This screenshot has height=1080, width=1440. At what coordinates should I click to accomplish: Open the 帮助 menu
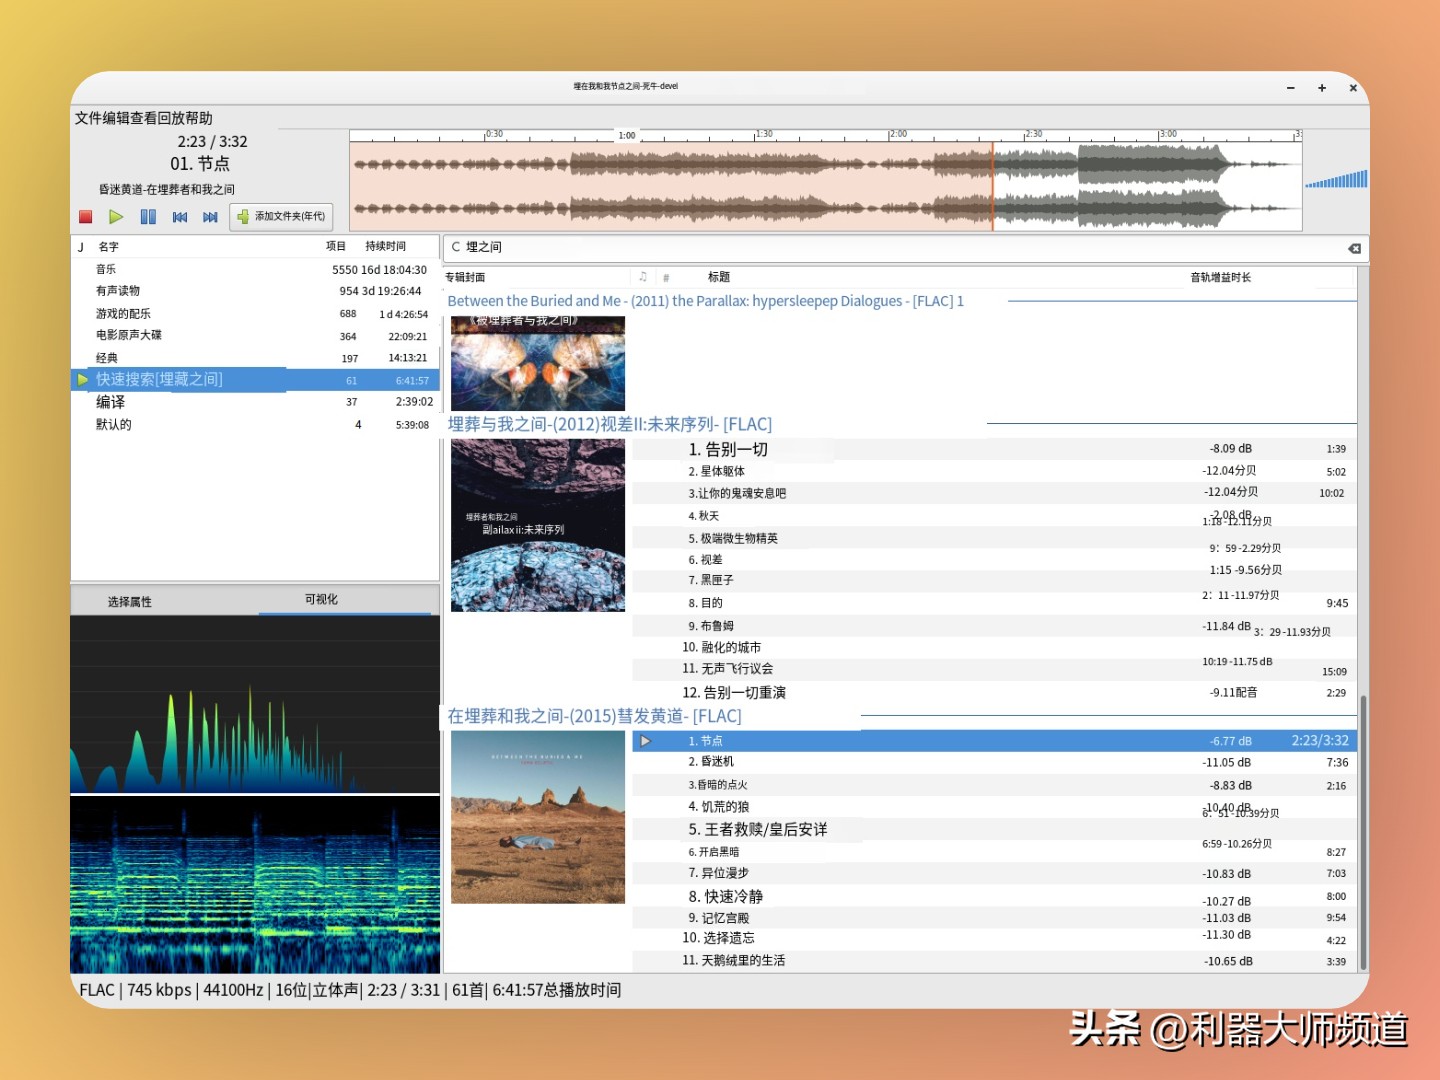coord(199,118)
